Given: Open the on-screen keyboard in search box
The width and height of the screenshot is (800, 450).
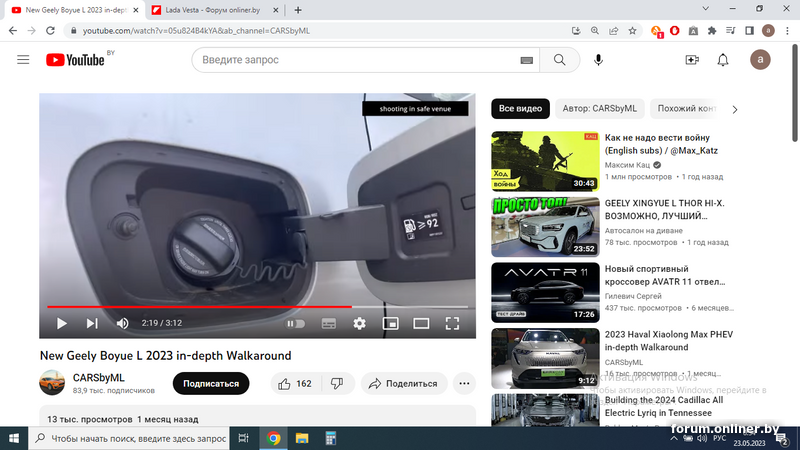Looking at the screenshot, I should [x=527, y=60].
